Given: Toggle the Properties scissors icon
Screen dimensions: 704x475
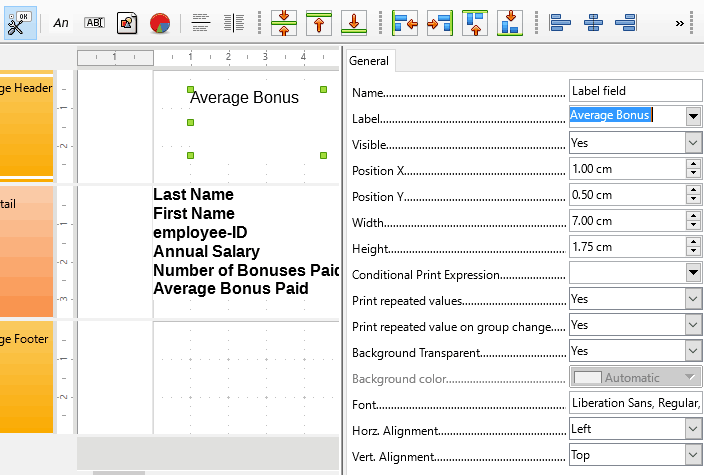Looking at the screenshot, I should (20, 23).
